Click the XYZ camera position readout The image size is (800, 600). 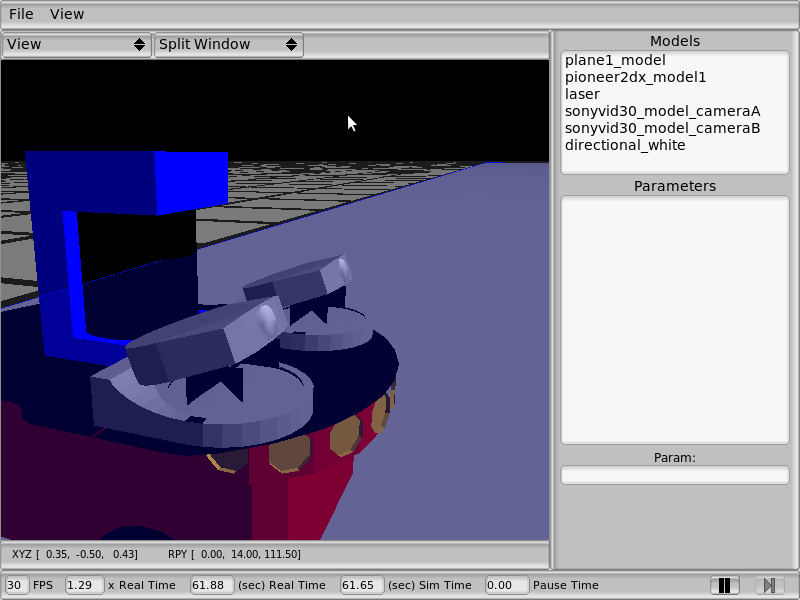74,554
